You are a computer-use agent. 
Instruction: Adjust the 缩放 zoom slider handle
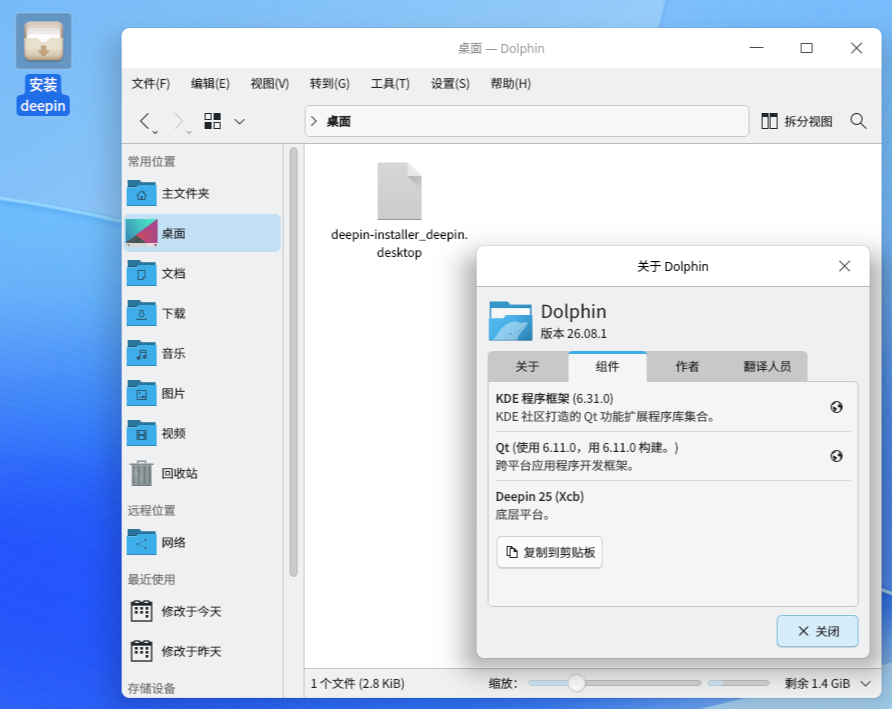[576, 683]
